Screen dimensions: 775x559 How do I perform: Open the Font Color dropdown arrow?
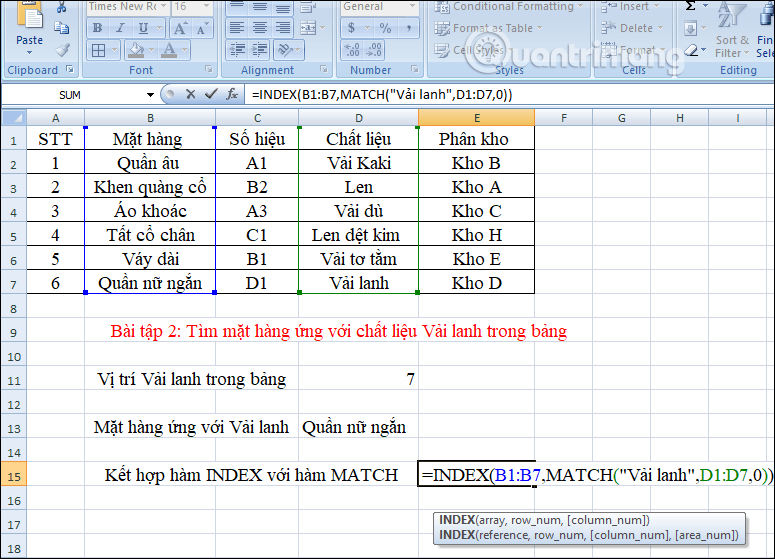[184, 50]
